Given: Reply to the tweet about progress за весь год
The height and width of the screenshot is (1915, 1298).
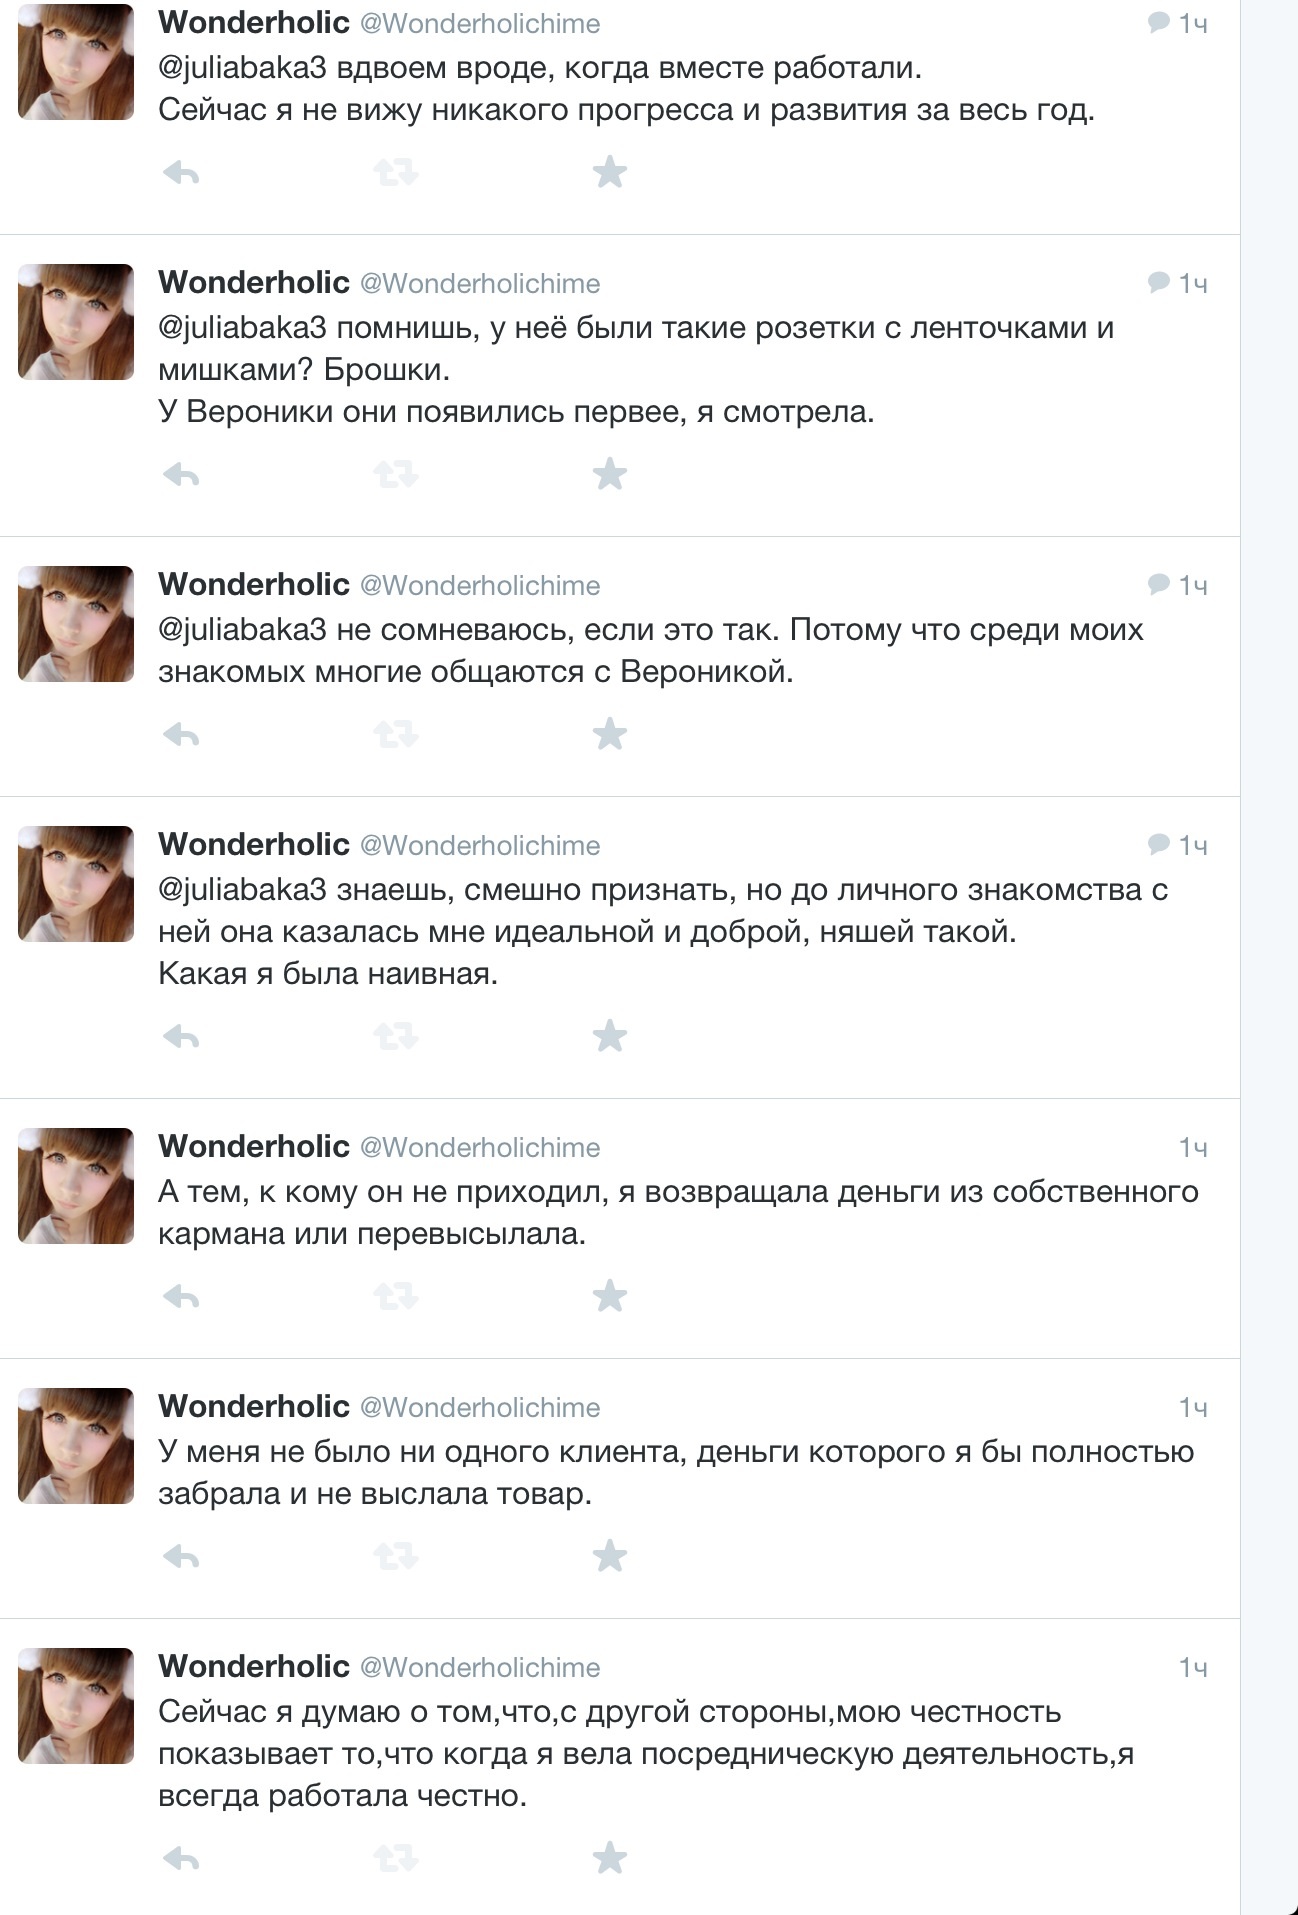Looking at the screenshot, I should pos(181,174).
